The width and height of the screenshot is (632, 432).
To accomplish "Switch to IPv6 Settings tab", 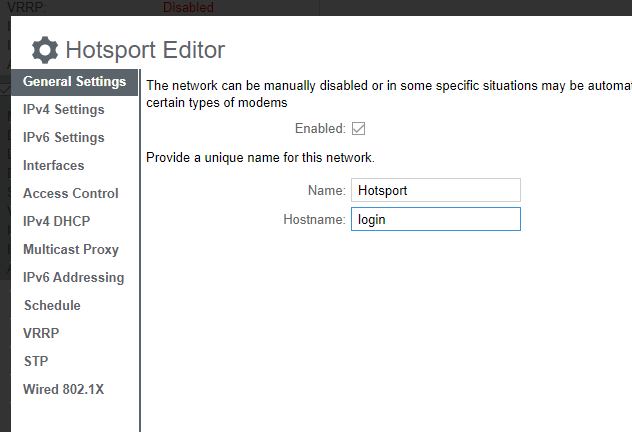I will coord(63,137).
